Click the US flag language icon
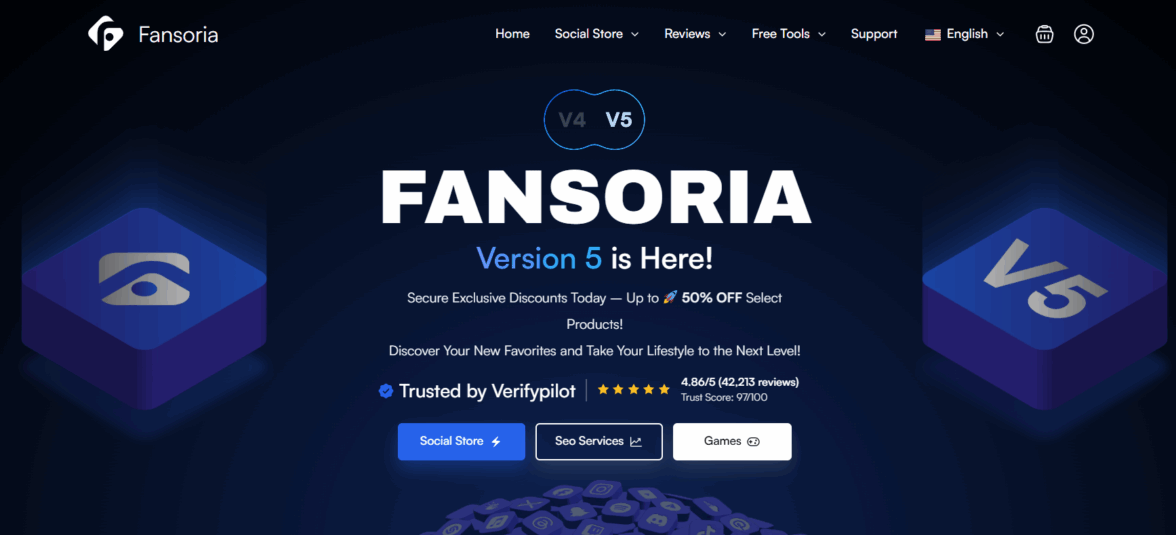The height and width of the screenshot is (535, 1176). [x=933, y=35]
